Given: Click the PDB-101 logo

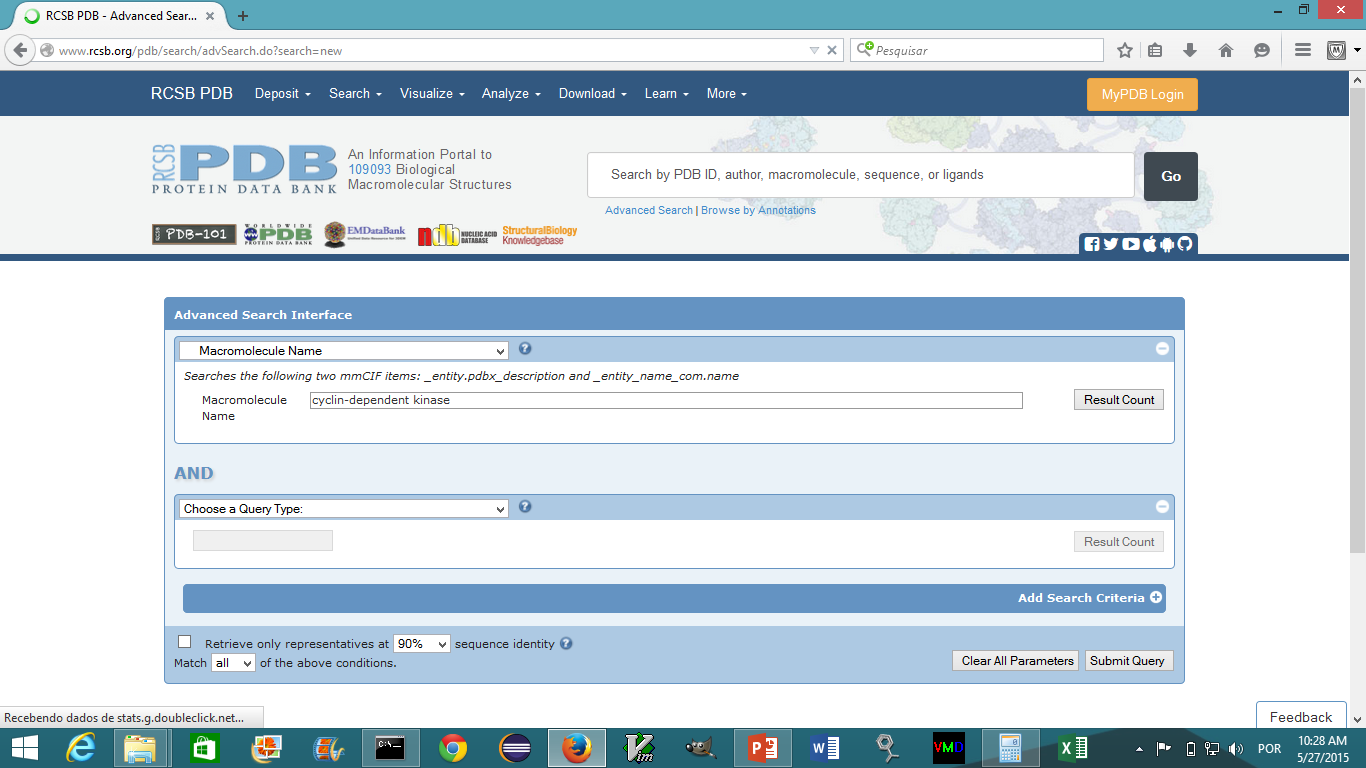Looking at the screenshot, I should tap(194, 234).
